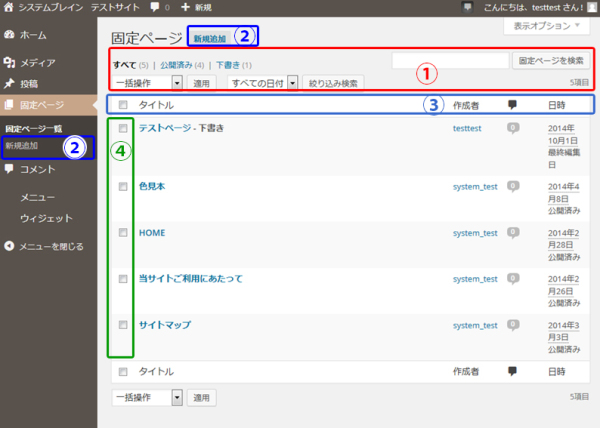Open メニュー in the left sidebar
The height and width of the screenshot is (428, 600).
[38, 197]
